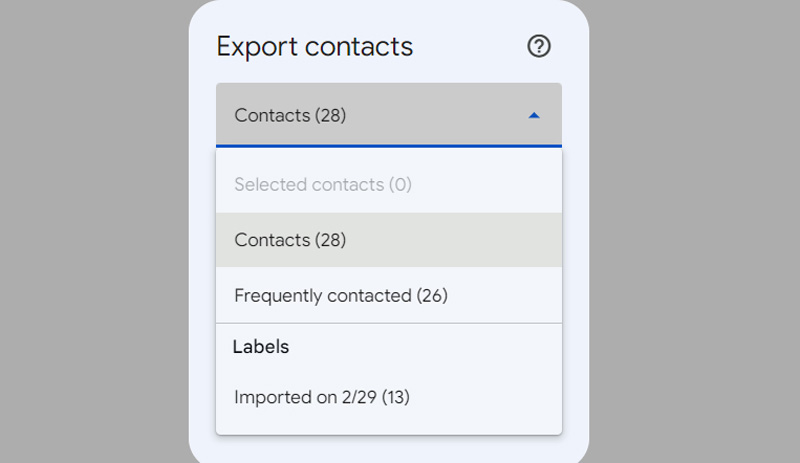Open the help question mark icon

point(539,46)
